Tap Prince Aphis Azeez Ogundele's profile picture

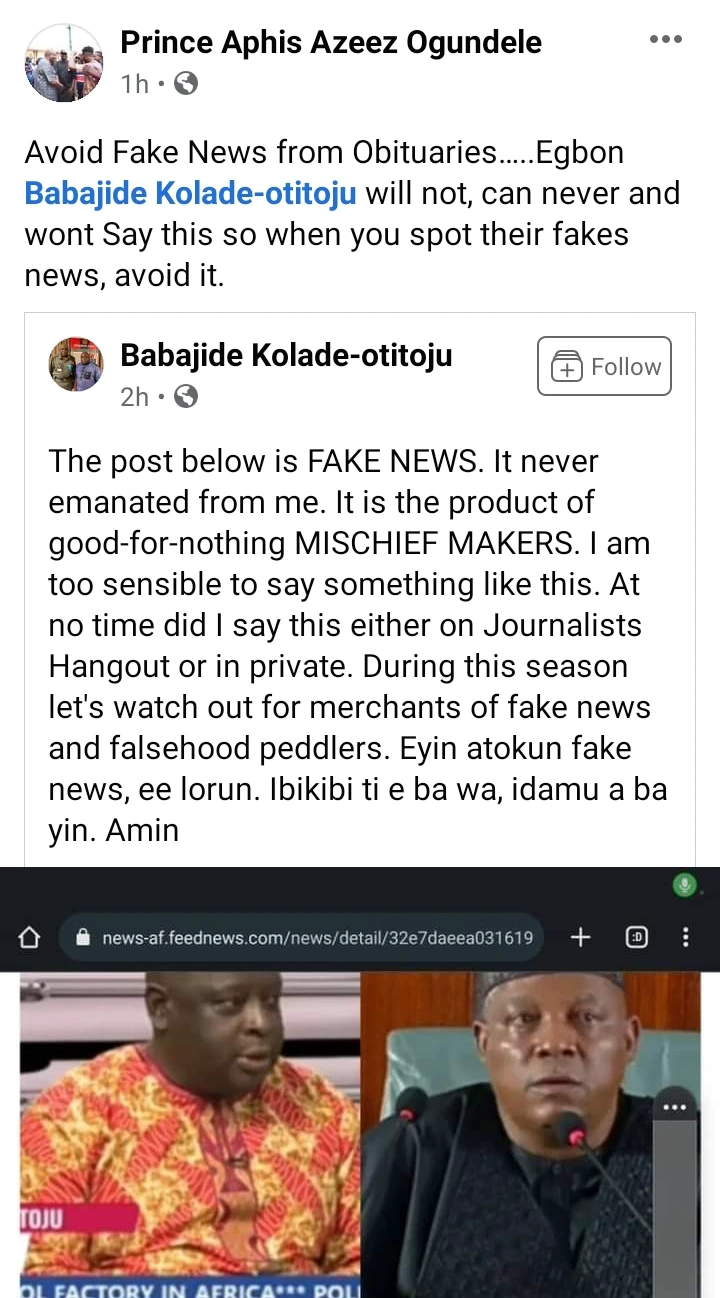click(63, 63)
